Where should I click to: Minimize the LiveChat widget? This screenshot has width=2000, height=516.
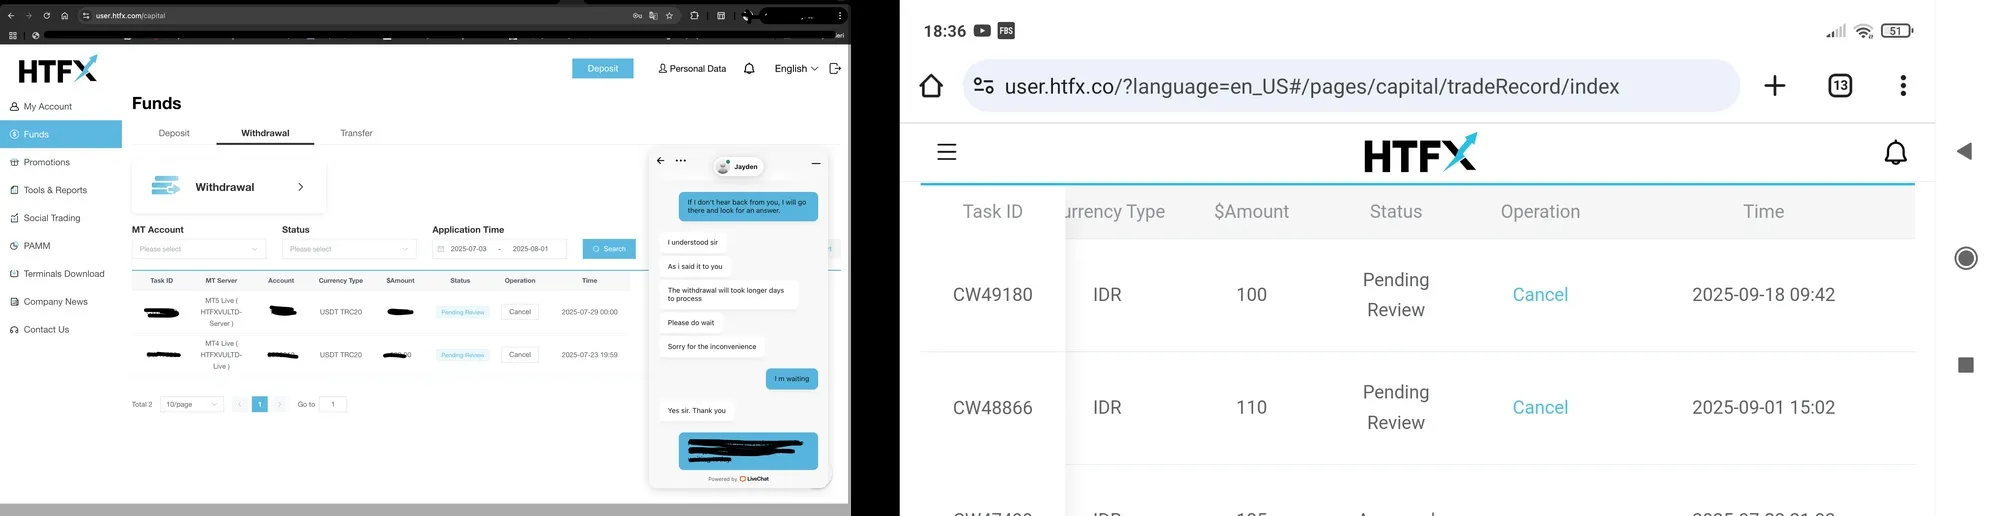tap(816, 163)
